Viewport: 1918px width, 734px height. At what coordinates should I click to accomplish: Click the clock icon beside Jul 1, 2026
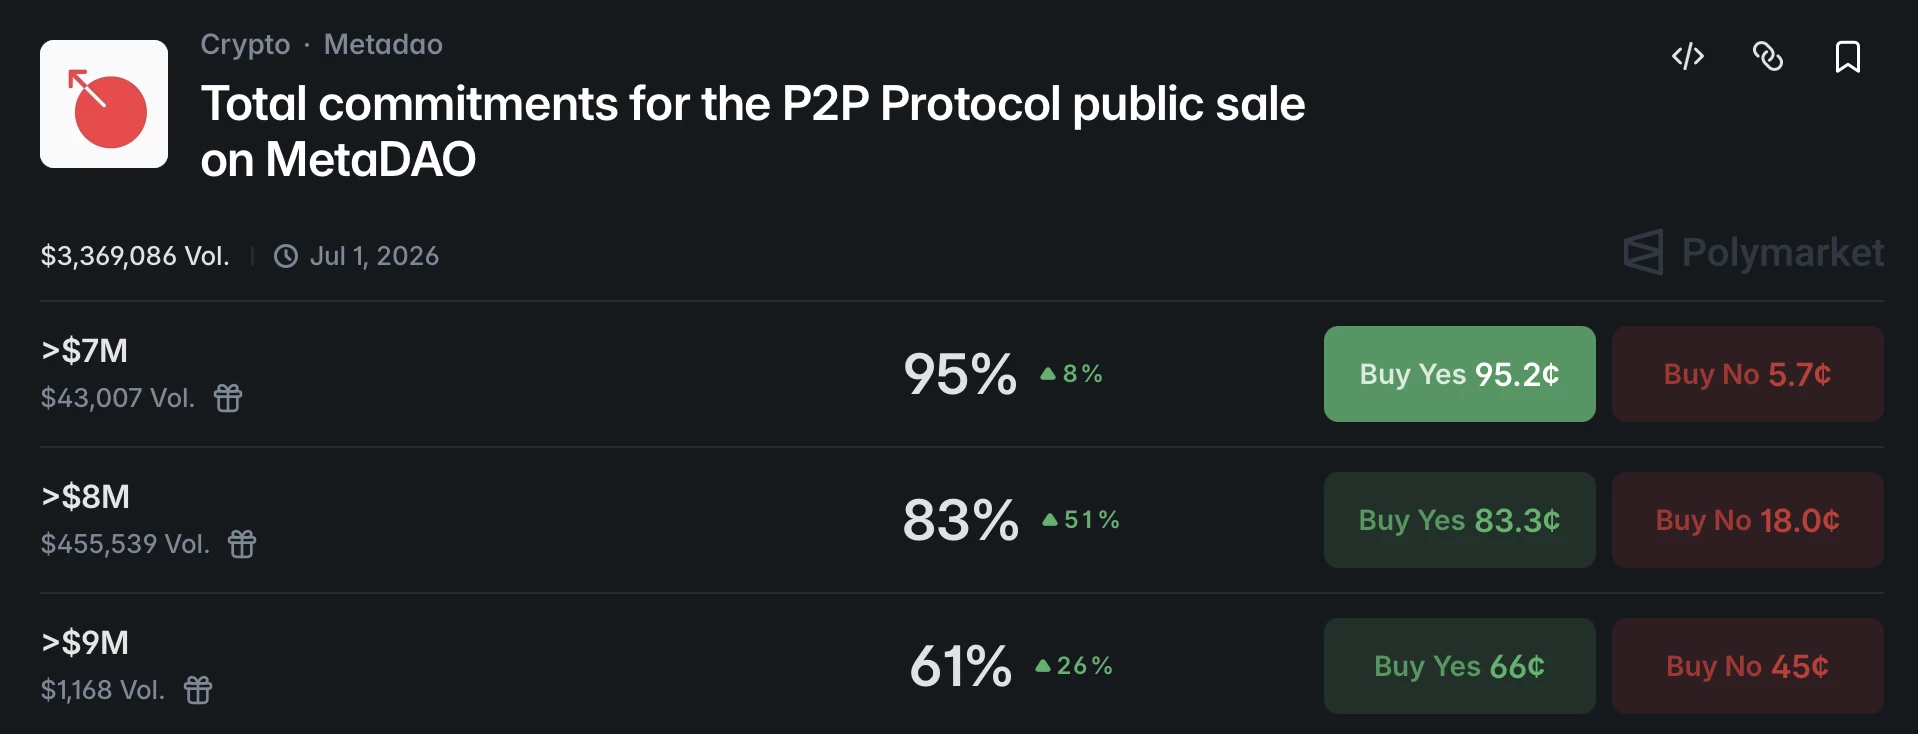tap(285, 255)
